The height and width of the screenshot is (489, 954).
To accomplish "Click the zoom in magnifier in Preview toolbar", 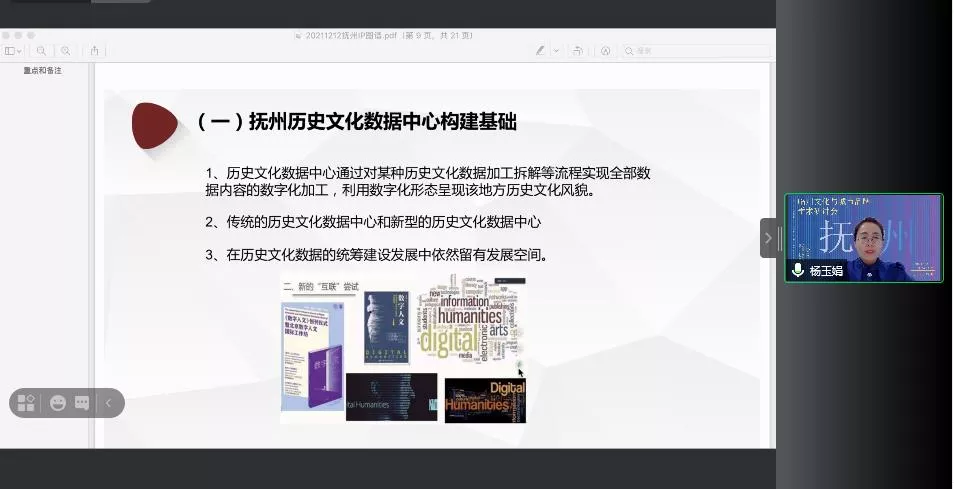I will coord(65,51).
